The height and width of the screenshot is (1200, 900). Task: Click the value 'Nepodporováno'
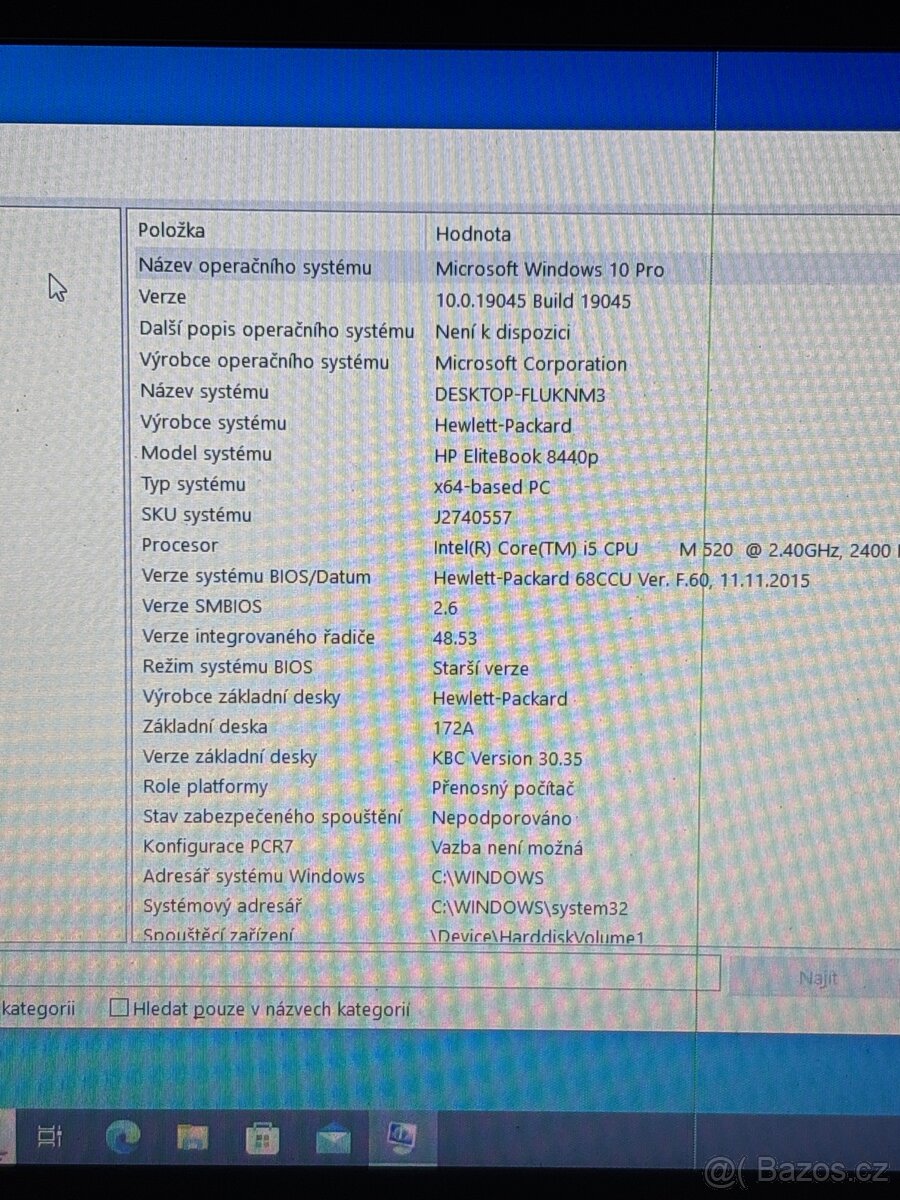[x=502, y=818]
